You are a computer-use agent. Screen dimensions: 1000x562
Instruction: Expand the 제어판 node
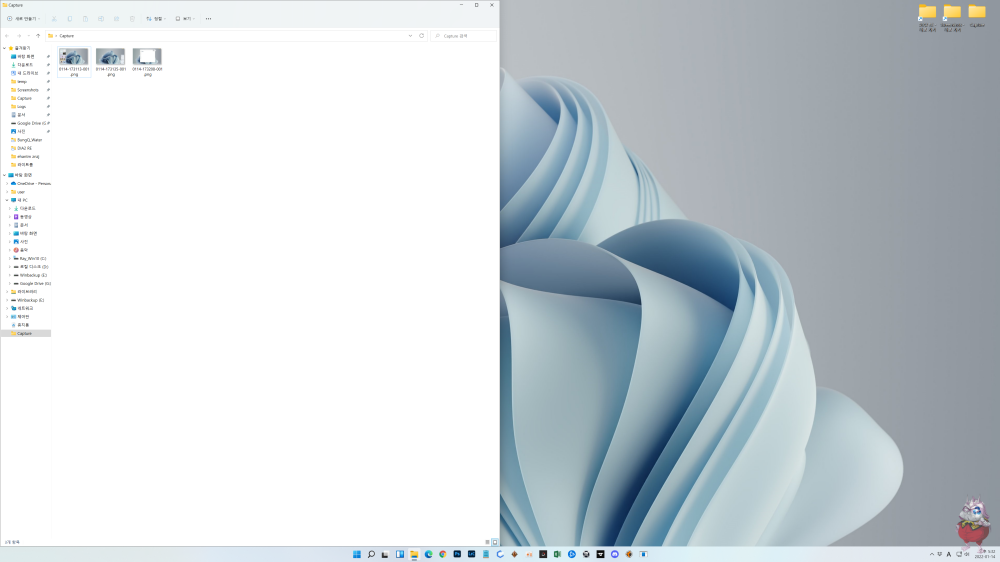(7, 316)
